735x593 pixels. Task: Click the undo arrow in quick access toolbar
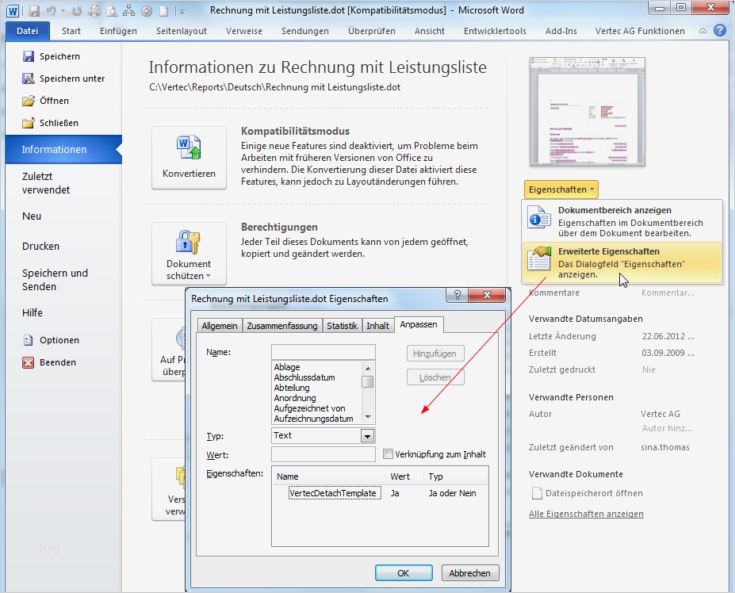coord(51,11)
